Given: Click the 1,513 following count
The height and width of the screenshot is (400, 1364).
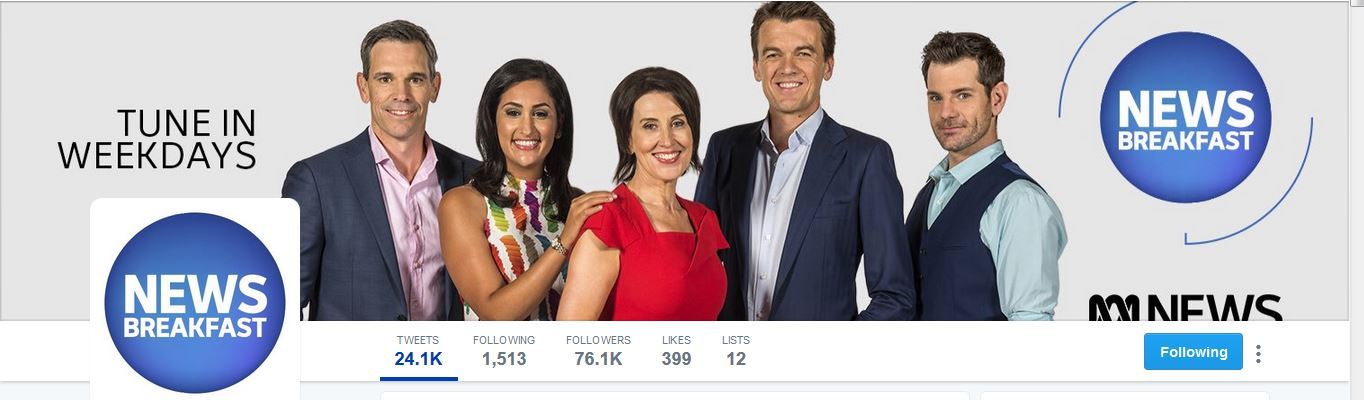Looking at the screenshot, I should tap(504, 359).
